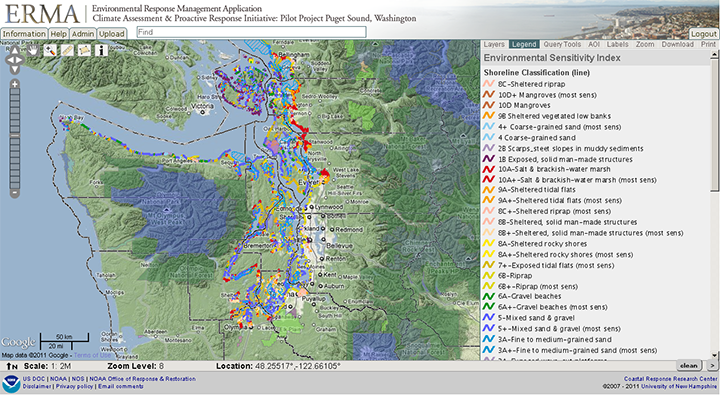The image size is (720, 395).
Task: Open the Download tab
Action: tap(677, 45)
